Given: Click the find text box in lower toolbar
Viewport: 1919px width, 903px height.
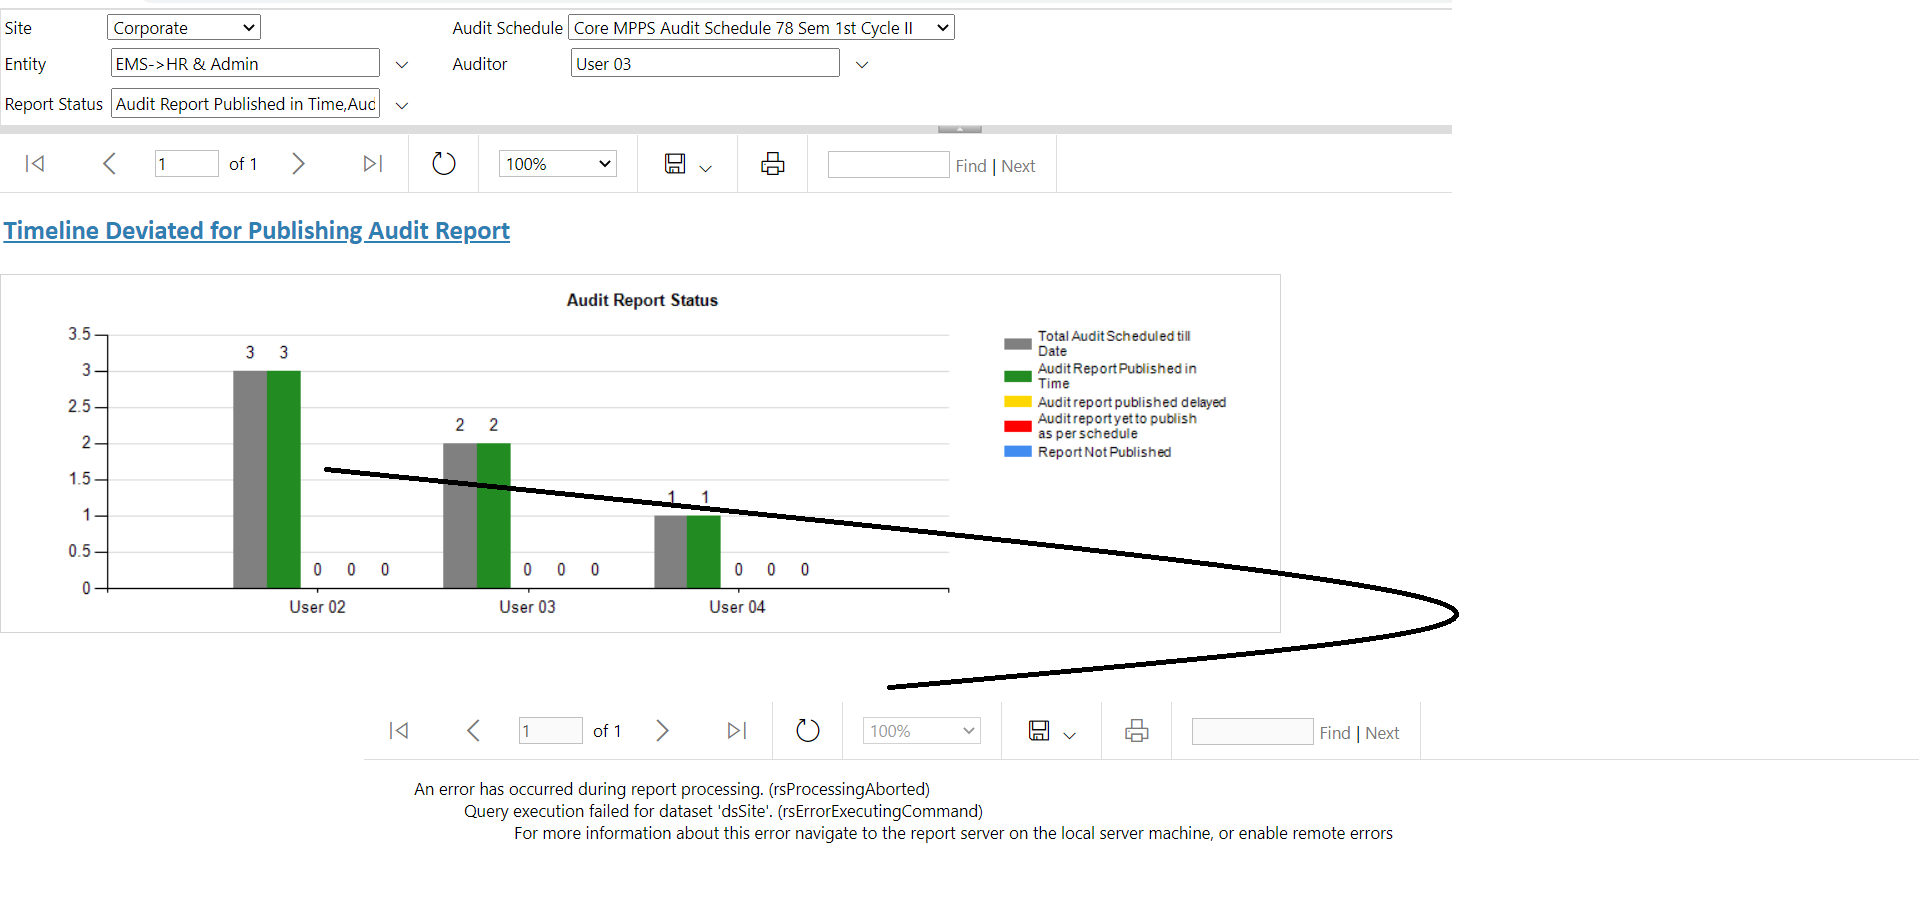Looking at the screenshot, I should click(1253, 732).
